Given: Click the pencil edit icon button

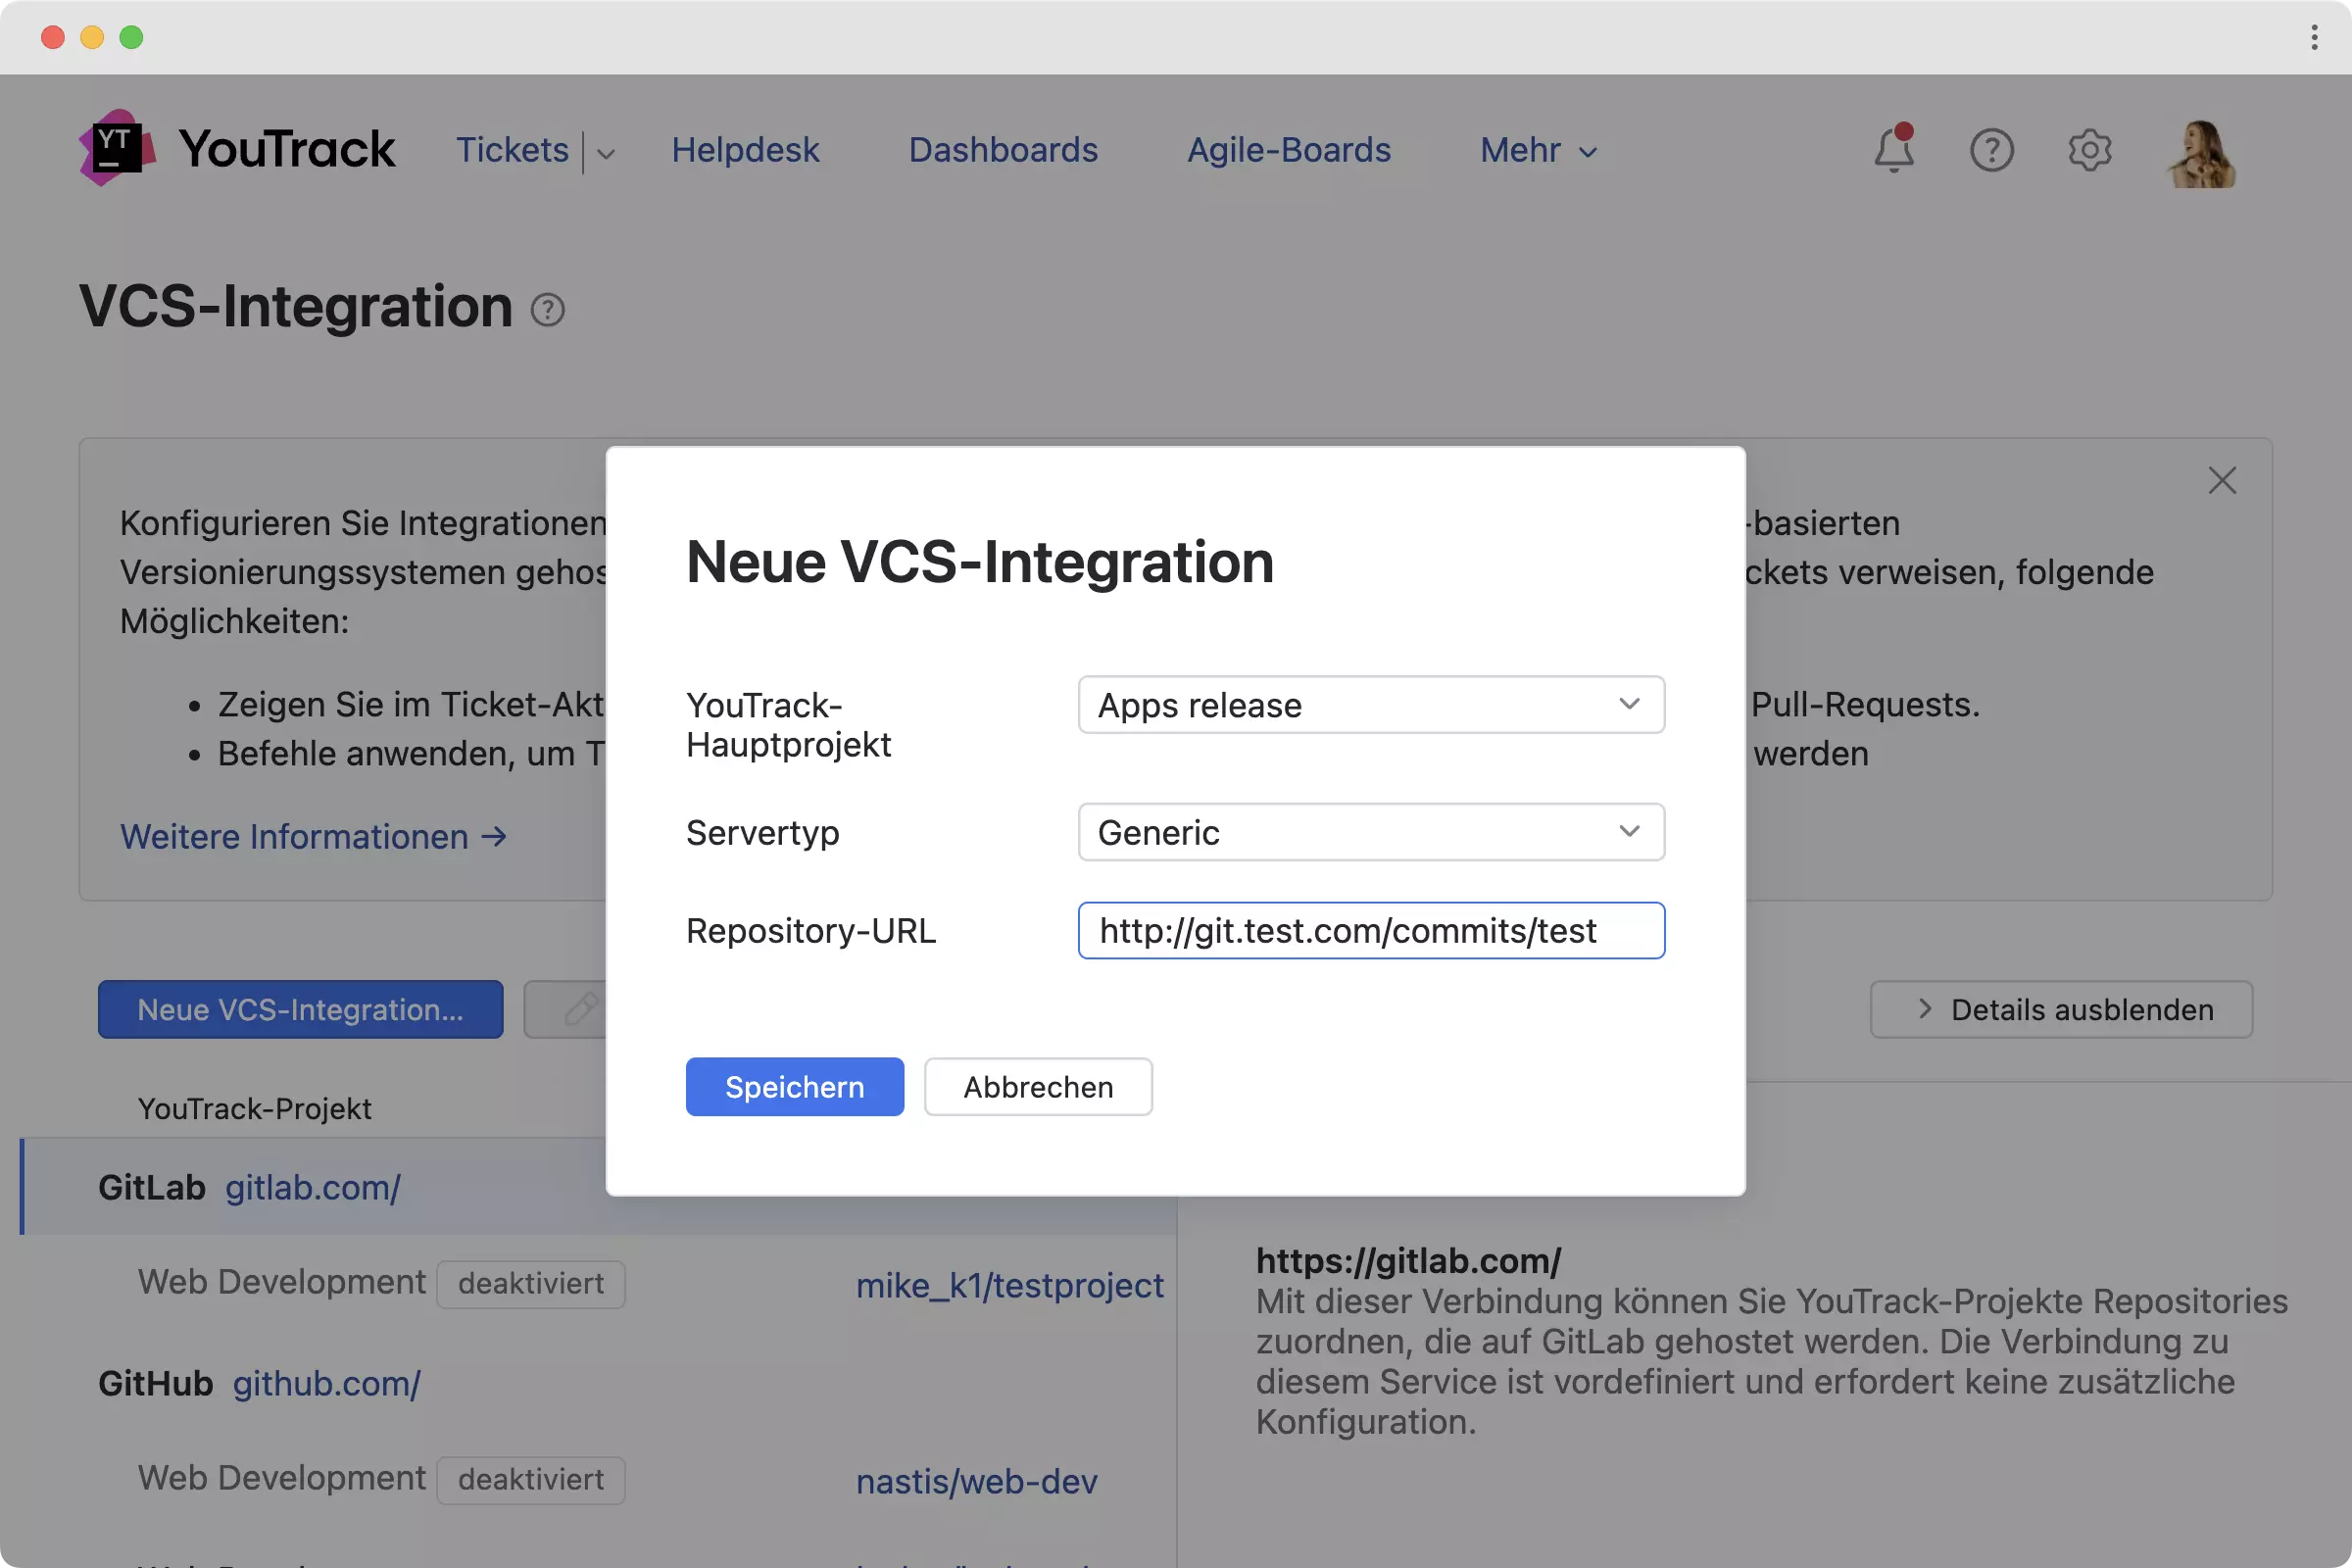Looking at the screenshot, I should (580, 1009).
